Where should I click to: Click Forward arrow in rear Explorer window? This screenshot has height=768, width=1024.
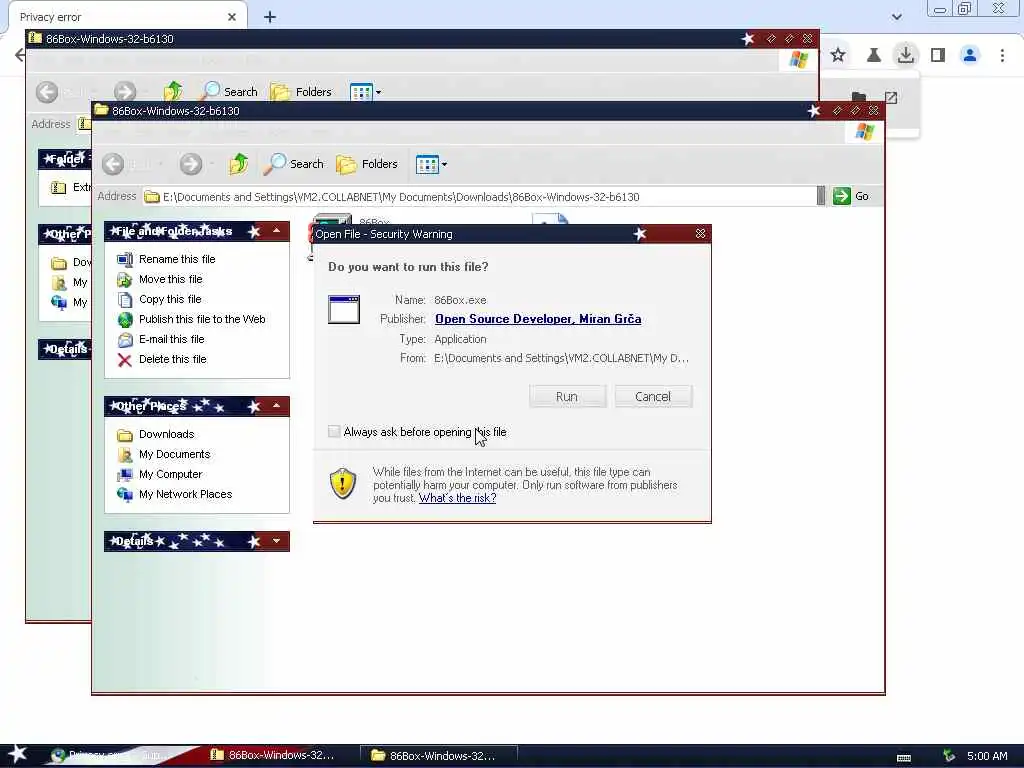tap(125, 92)
